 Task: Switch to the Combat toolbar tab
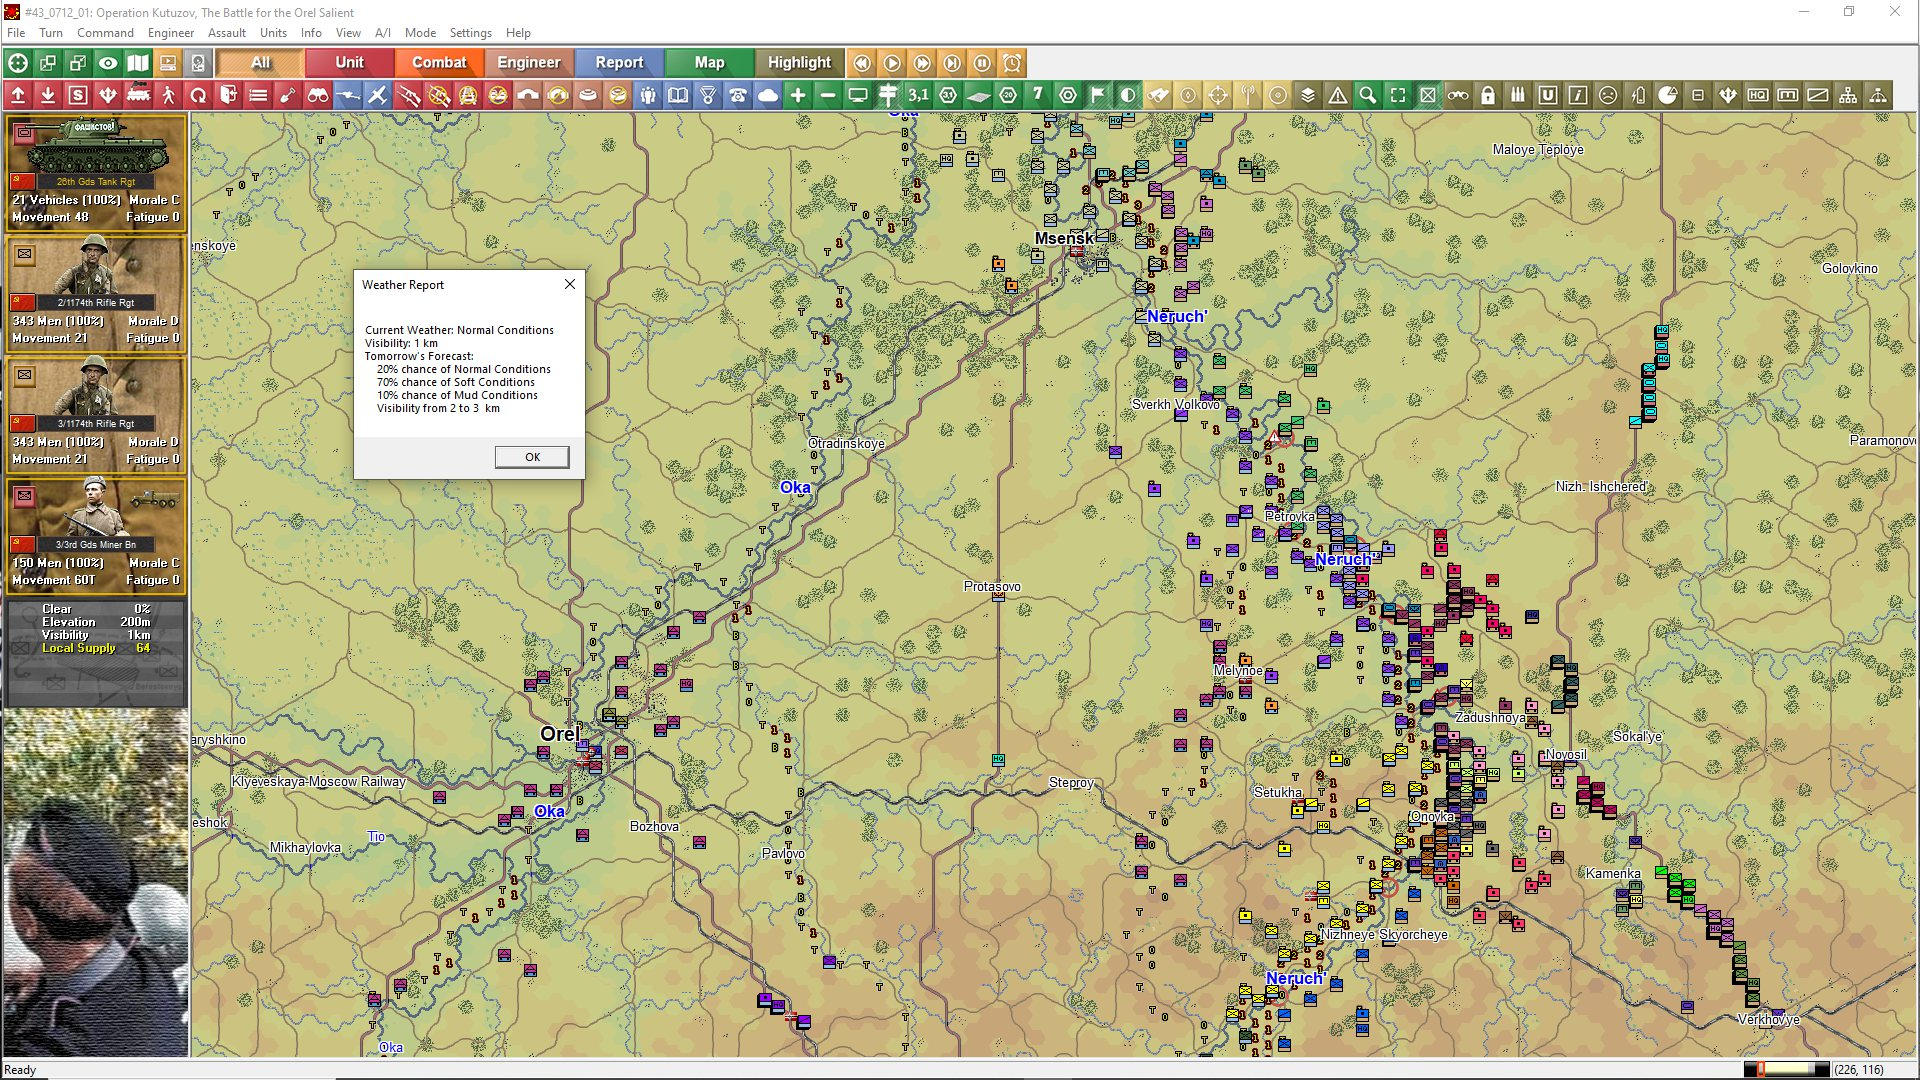click(x=439, y=62)
